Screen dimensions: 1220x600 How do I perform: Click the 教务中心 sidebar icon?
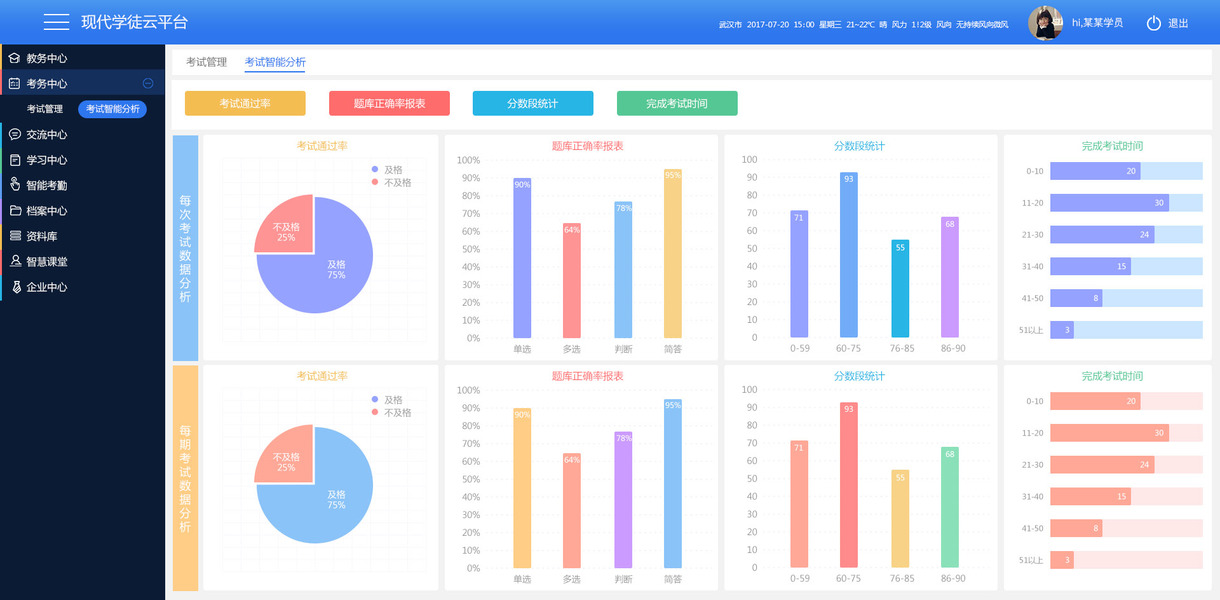click(x=15, y=58)
